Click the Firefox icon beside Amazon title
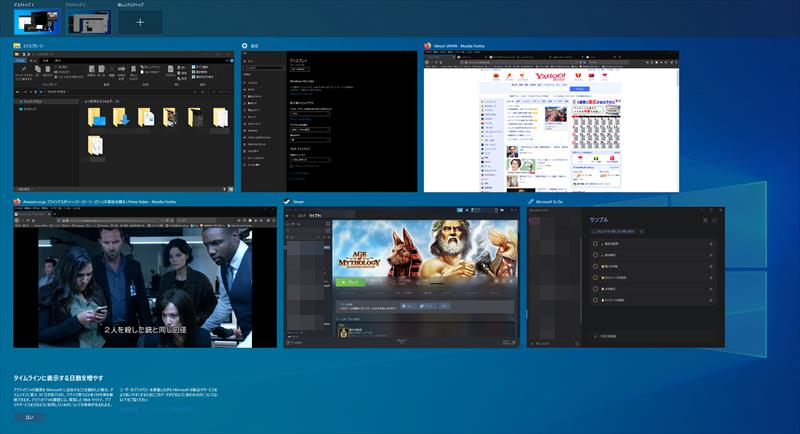 coord(17,201)
